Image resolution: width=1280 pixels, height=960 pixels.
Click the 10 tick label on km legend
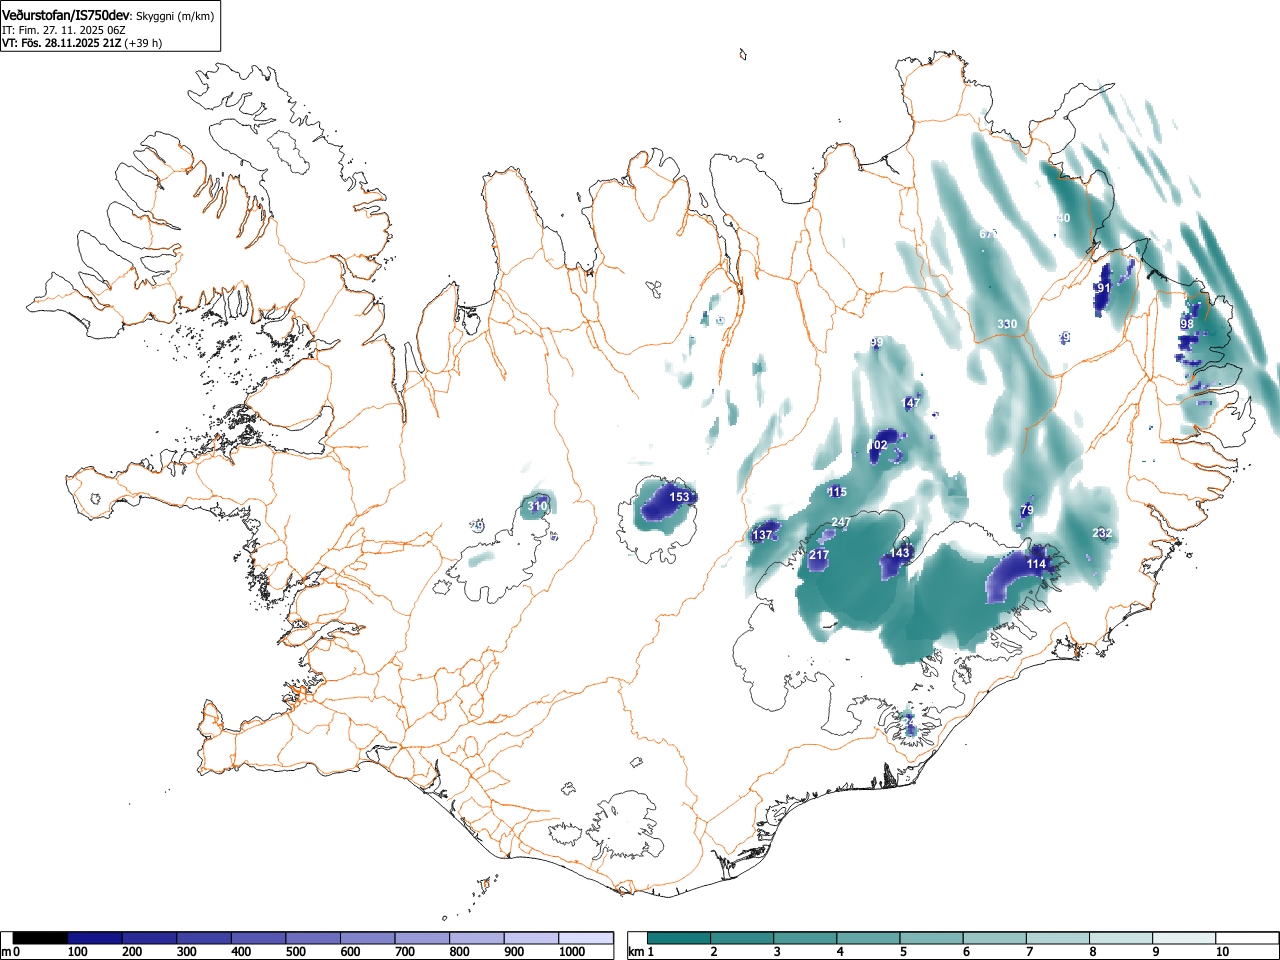1221,952
